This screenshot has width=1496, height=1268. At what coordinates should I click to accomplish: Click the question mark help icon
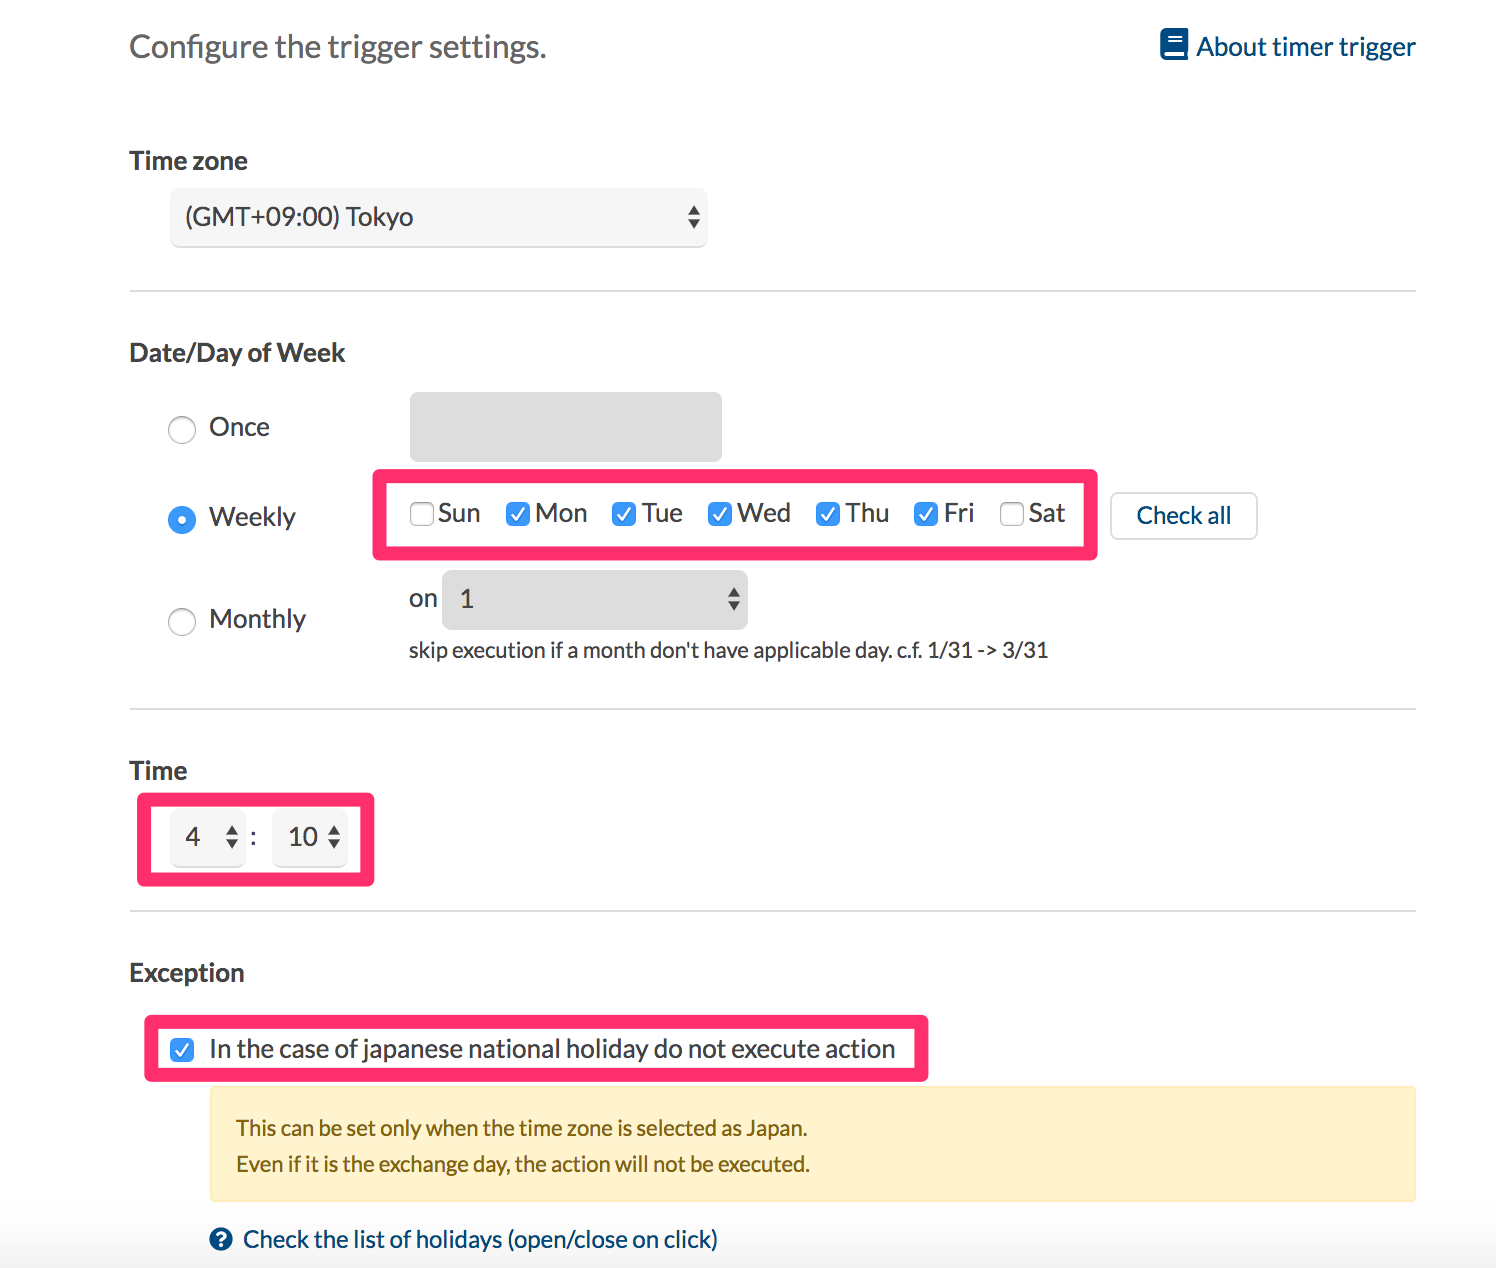pos(221,1239)
